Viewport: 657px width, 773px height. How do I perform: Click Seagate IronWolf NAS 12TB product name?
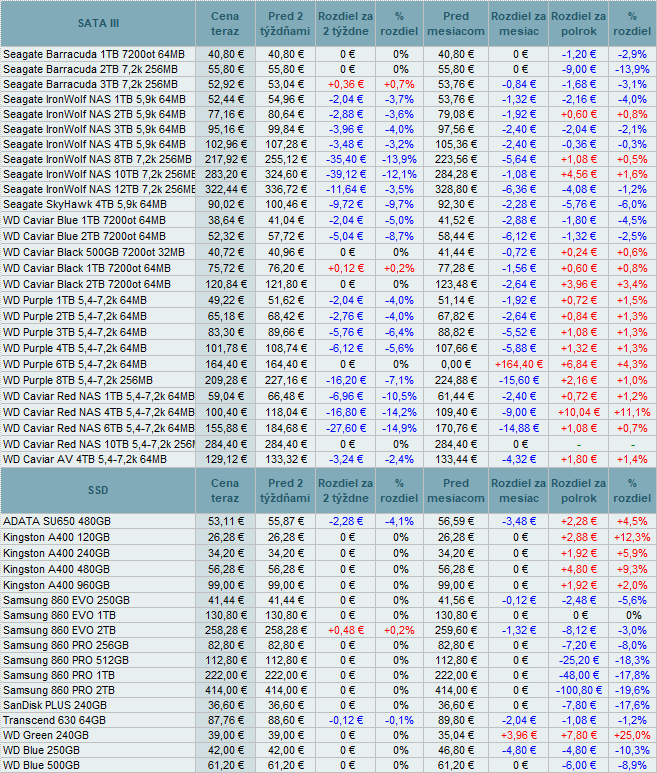click(99, 189)
